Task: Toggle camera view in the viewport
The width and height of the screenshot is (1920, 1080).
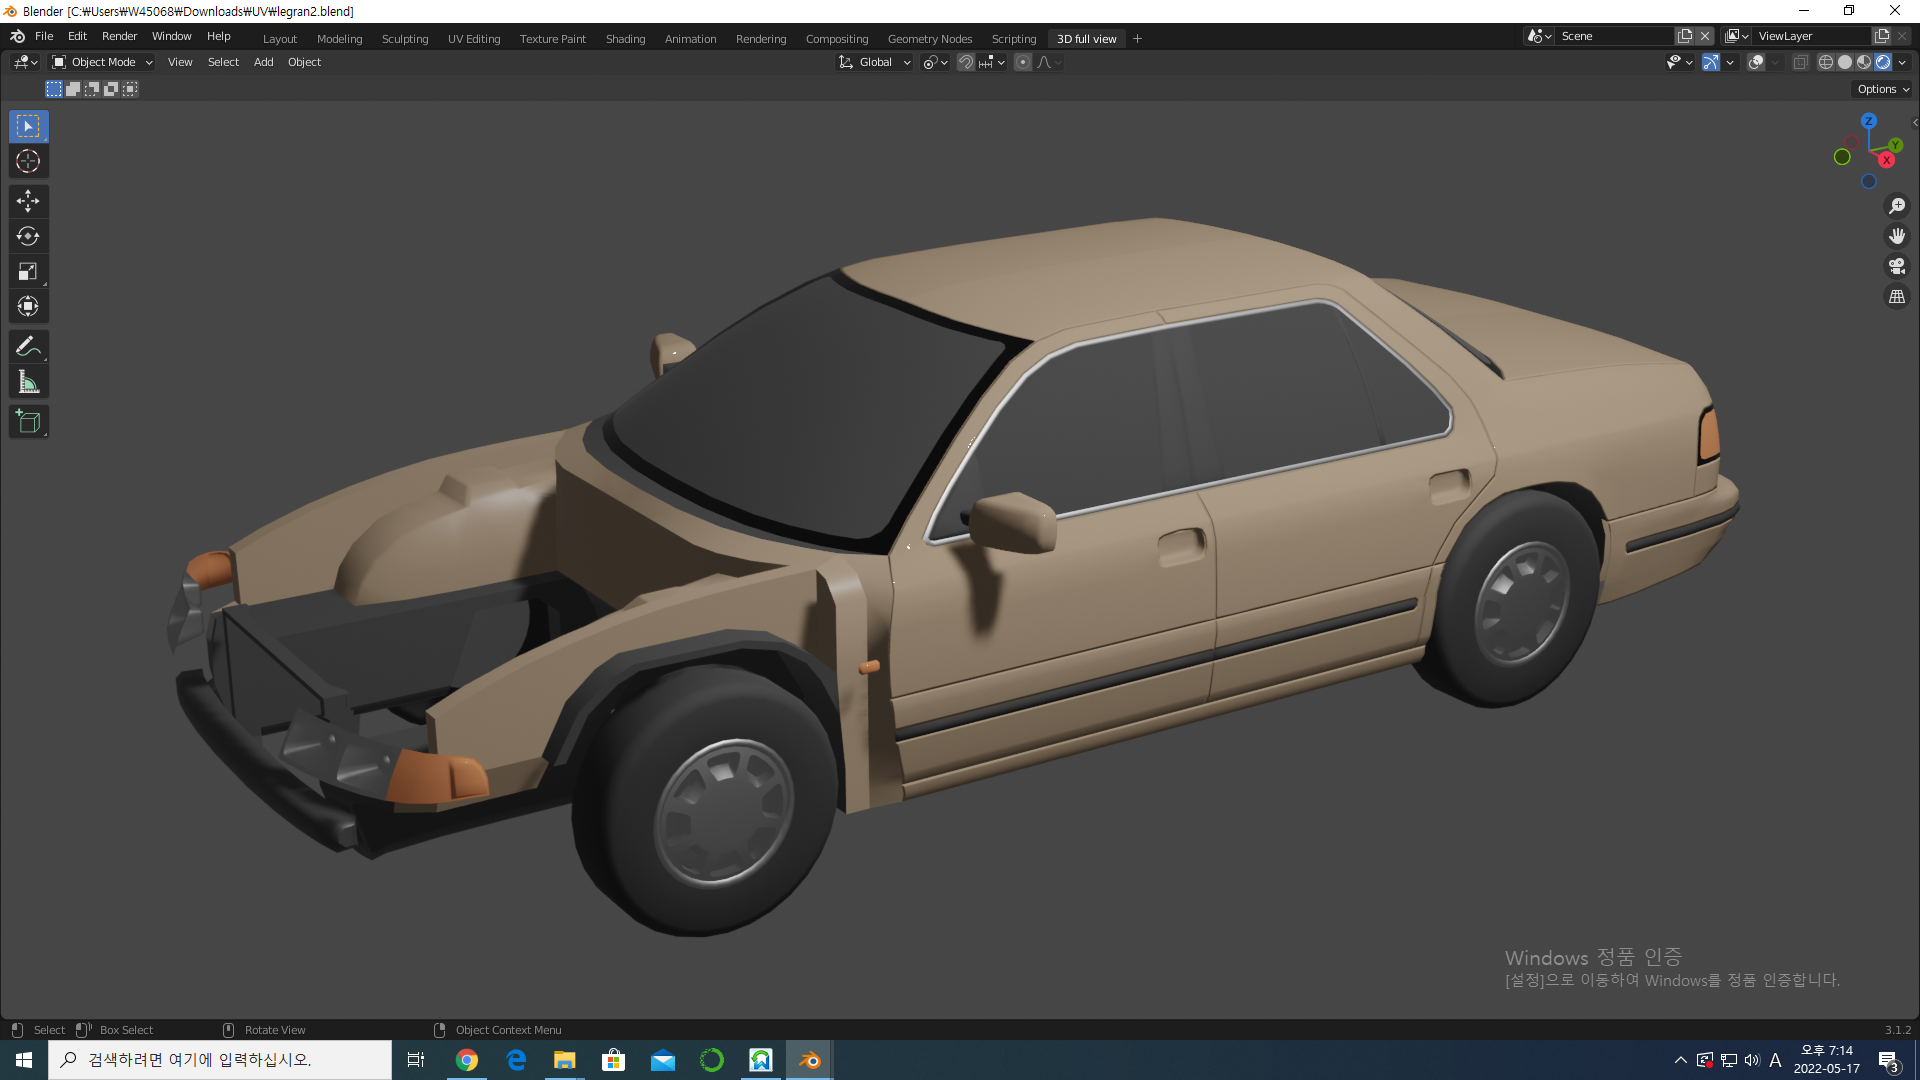Action: pos(1896,266)
